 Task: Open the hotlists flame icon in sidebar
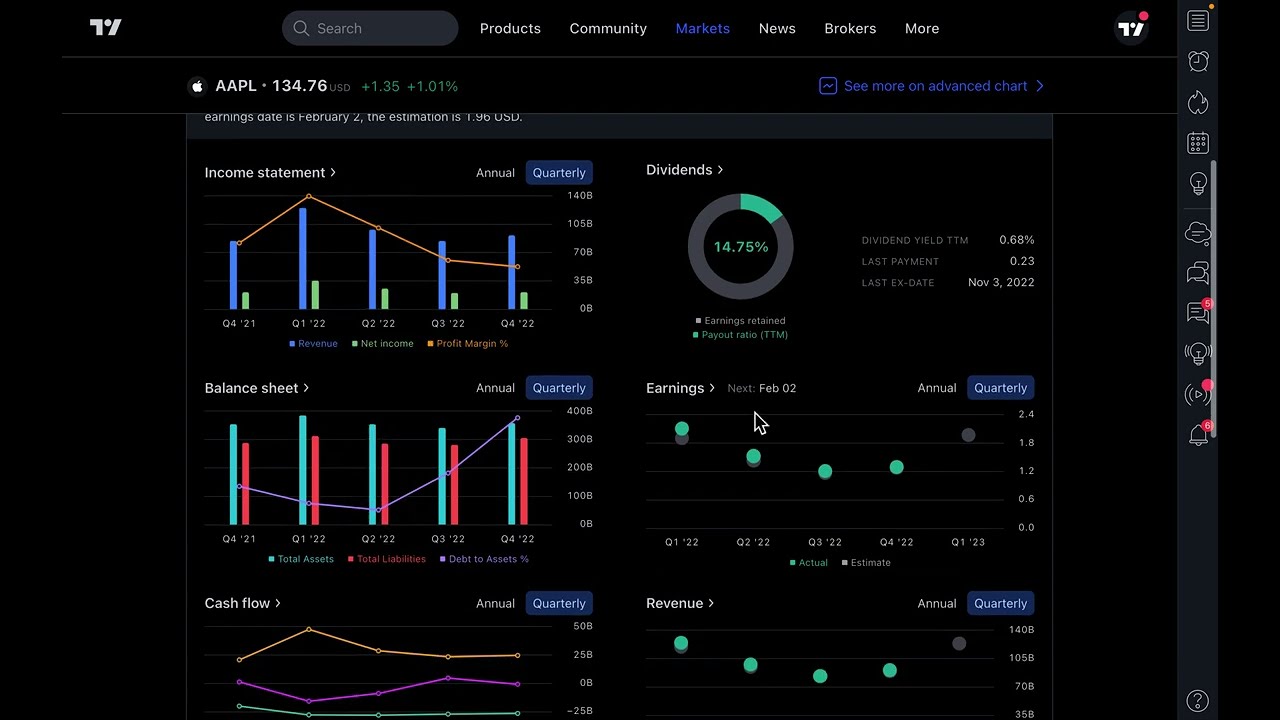[x=1198, y=102]
